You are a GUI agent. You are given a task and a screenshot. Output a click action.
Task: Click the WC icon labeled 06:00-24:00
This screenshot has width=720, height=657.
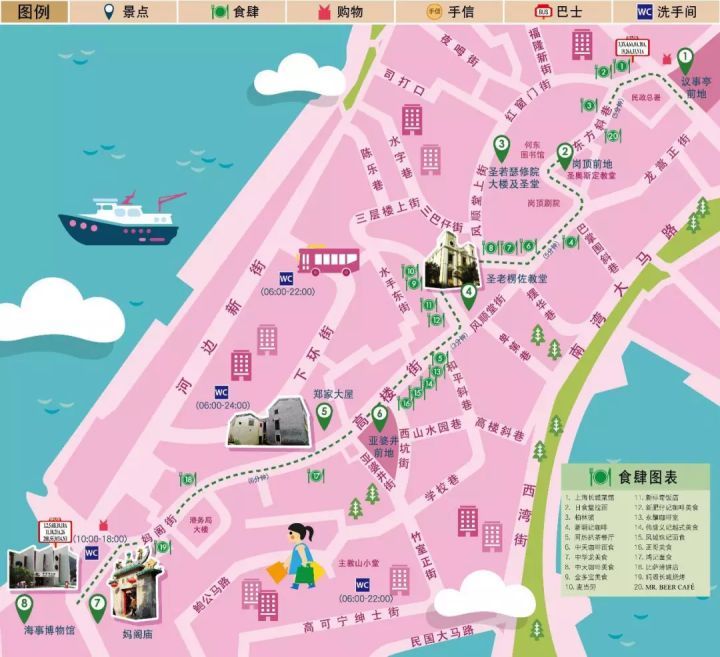[221, 392]
